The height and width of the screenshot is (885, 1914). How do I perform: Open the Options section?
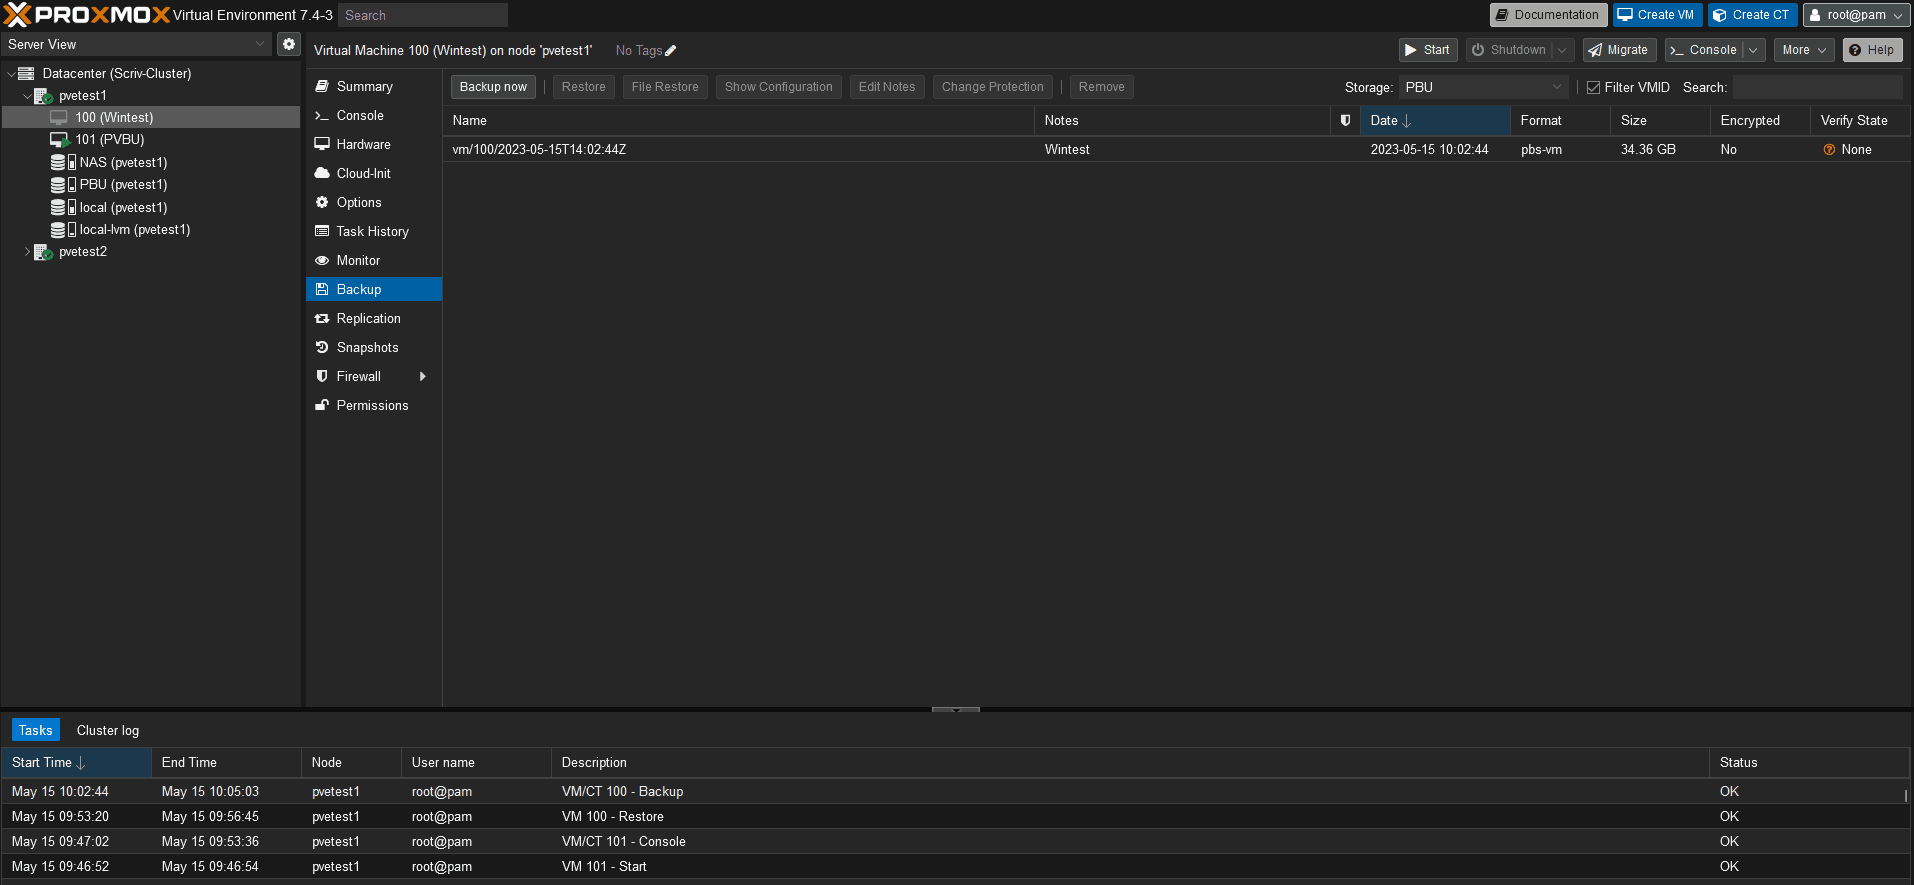pyautogui.click(x=374, y=202)
